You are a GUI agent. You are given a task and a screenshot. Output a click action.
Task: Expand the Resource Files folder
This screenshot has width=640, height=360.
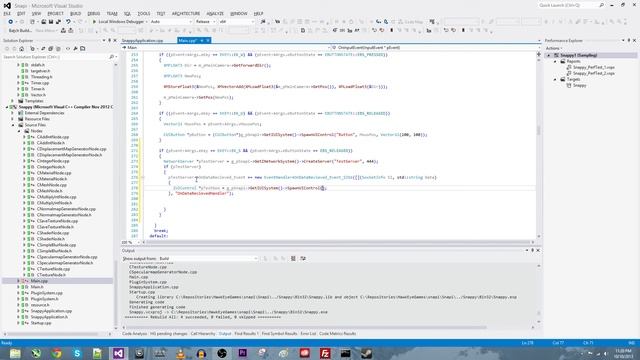pyautogui.click(x=13, y=119)
